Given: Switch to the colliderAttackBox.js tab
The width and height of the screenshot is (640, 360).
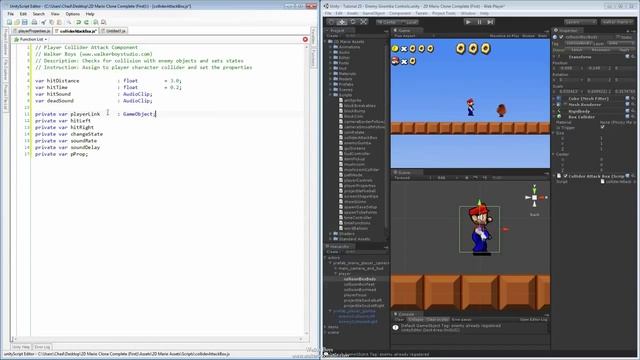Looking at the screenshot, I should (x=76, y=31).
